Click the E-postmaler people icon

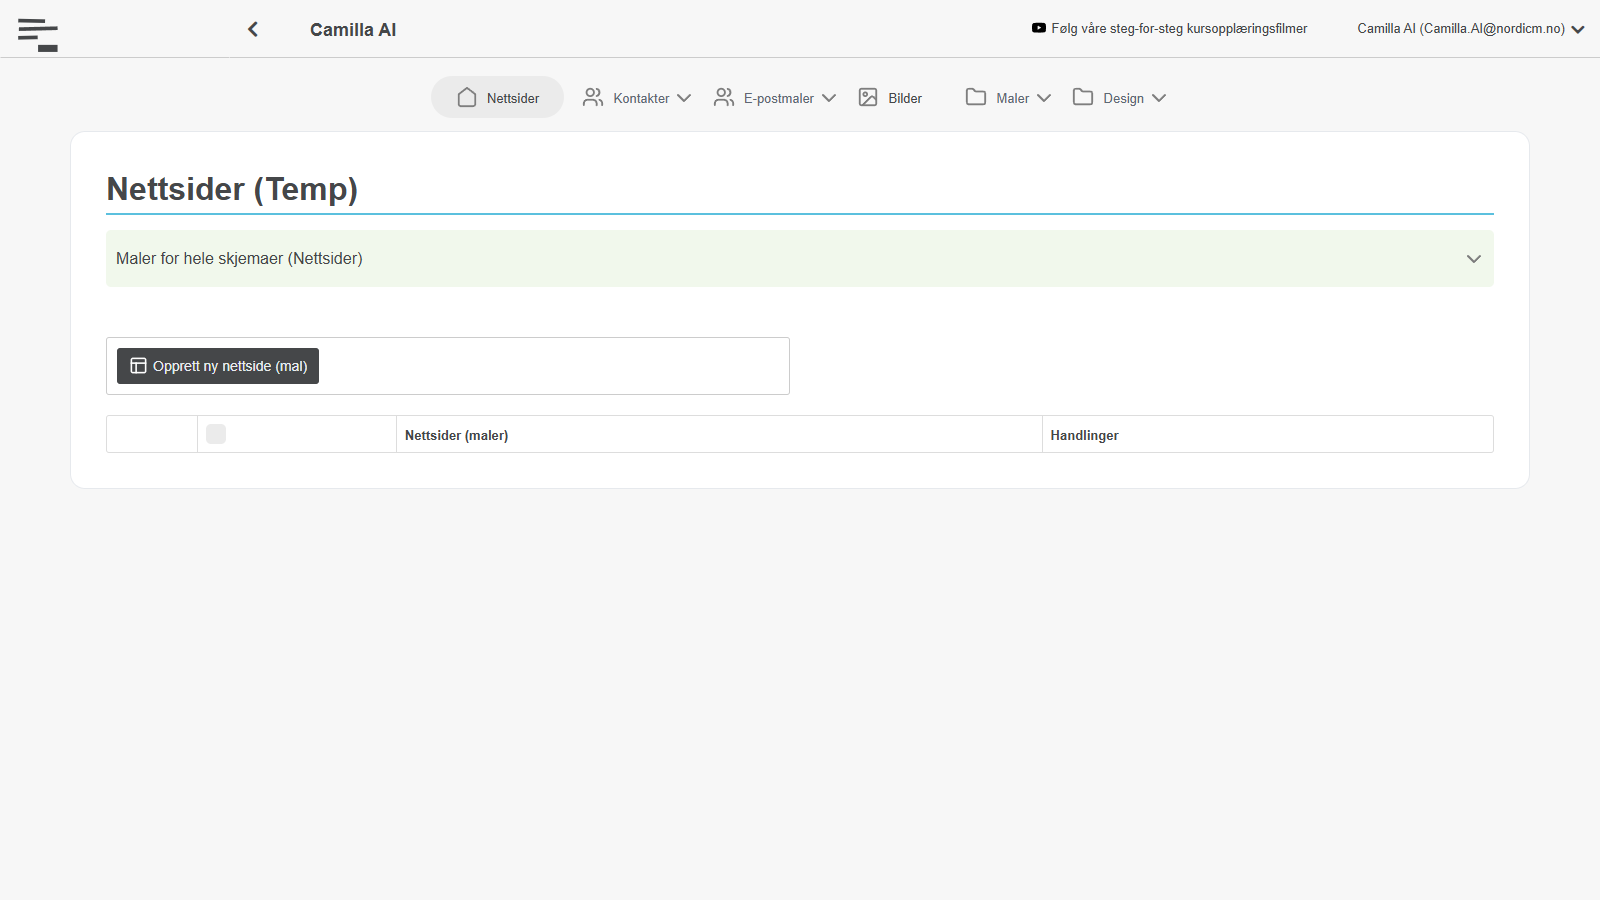724,97
